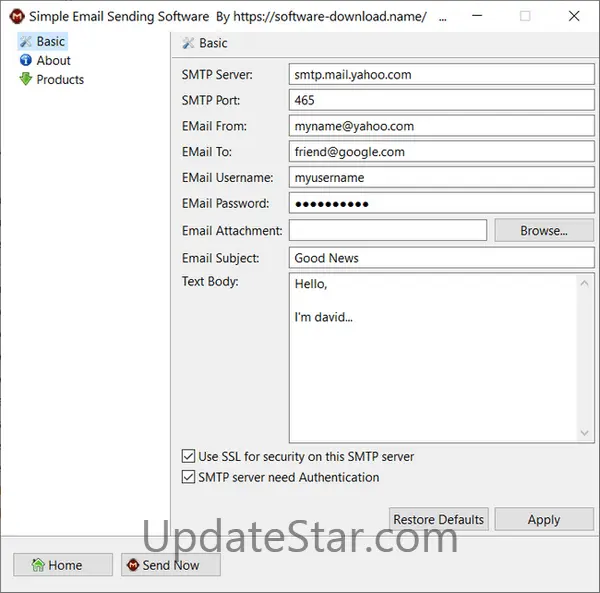
Task: Click the green download arrow icon beside Products
Action: (x=26, y=79)
